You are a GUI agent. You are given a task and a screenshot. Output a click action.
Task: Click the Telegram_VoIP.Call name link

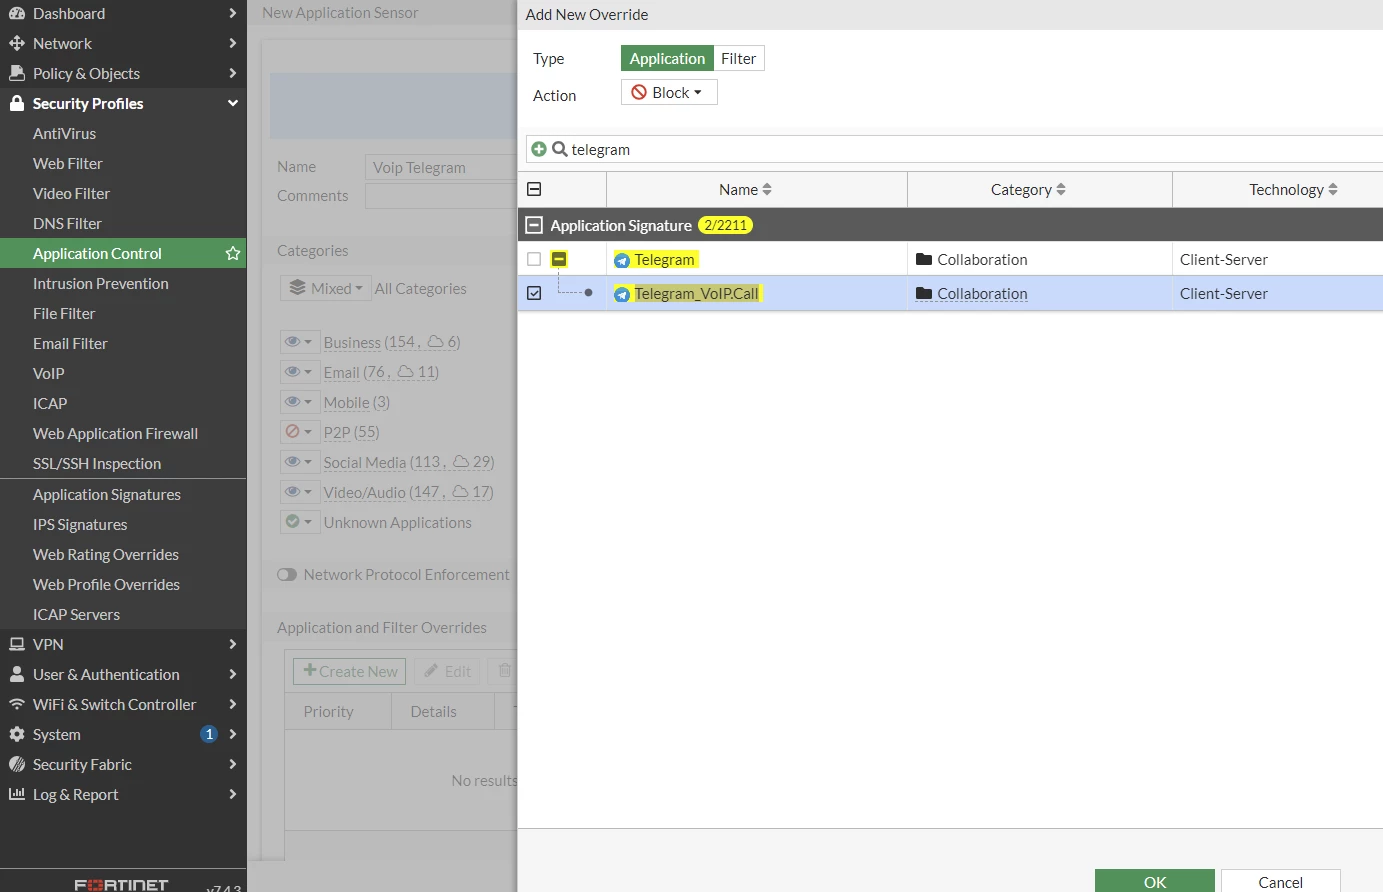click(696, 294)
